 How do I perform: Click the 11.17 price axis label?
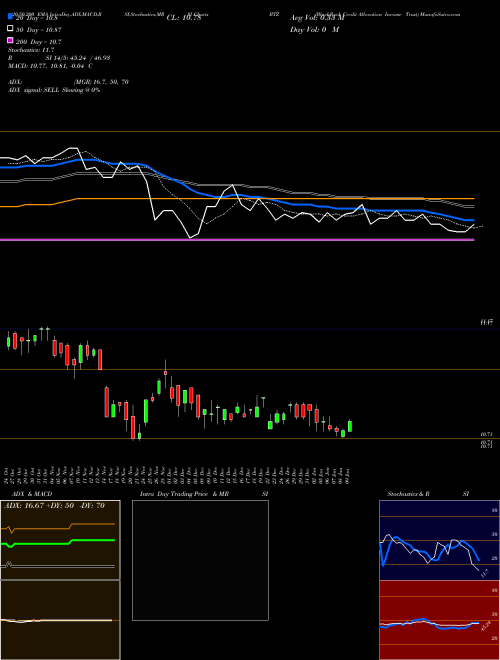click(487, 322)
